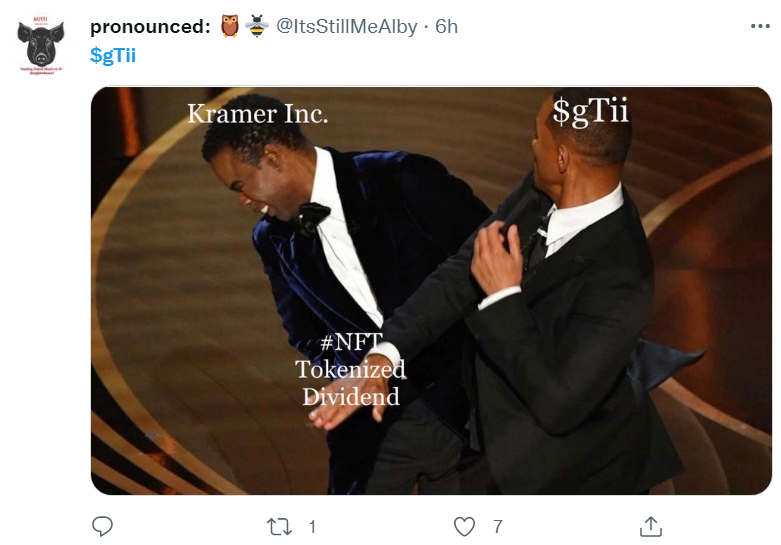Expand the three-dot more options menu
Viewport: 781px width, 545px height.
(760, 26)
